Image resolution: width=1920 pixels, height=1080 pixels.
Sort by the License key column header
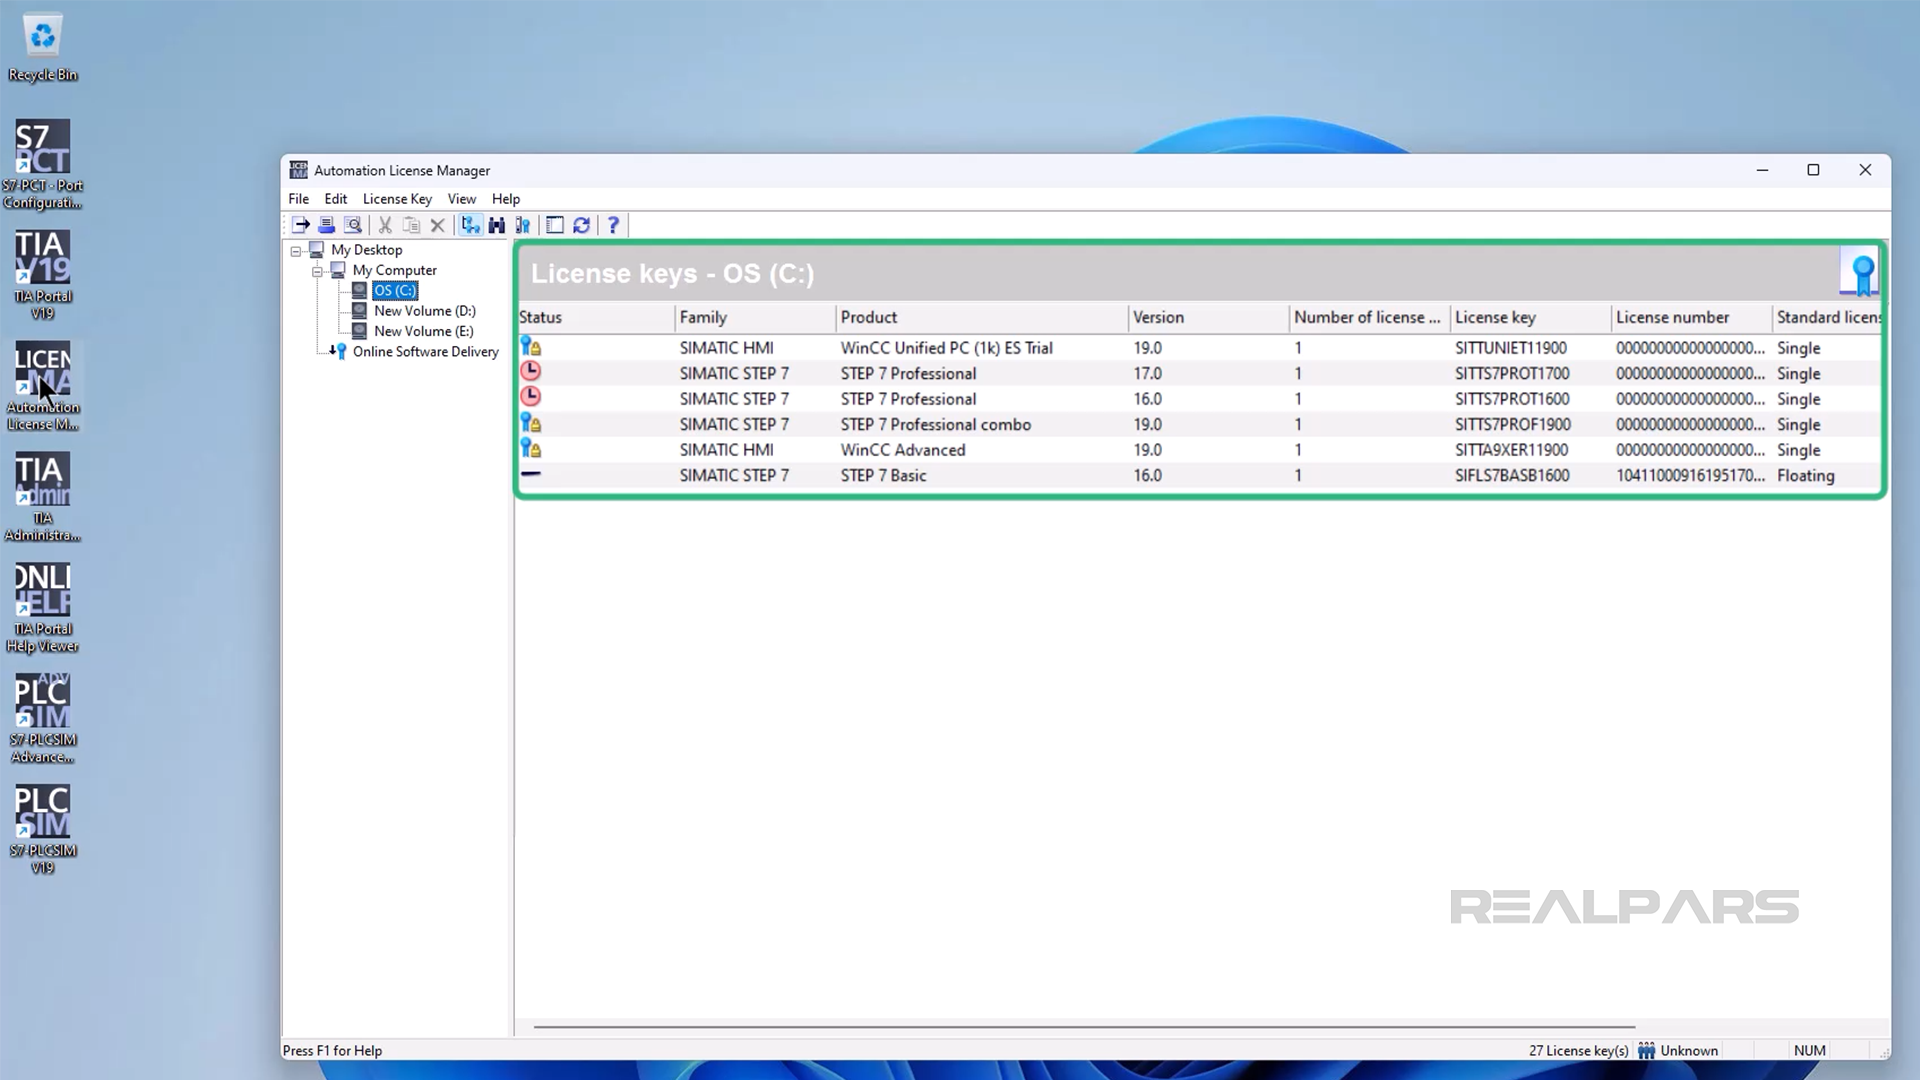(x=1531, y=317)
